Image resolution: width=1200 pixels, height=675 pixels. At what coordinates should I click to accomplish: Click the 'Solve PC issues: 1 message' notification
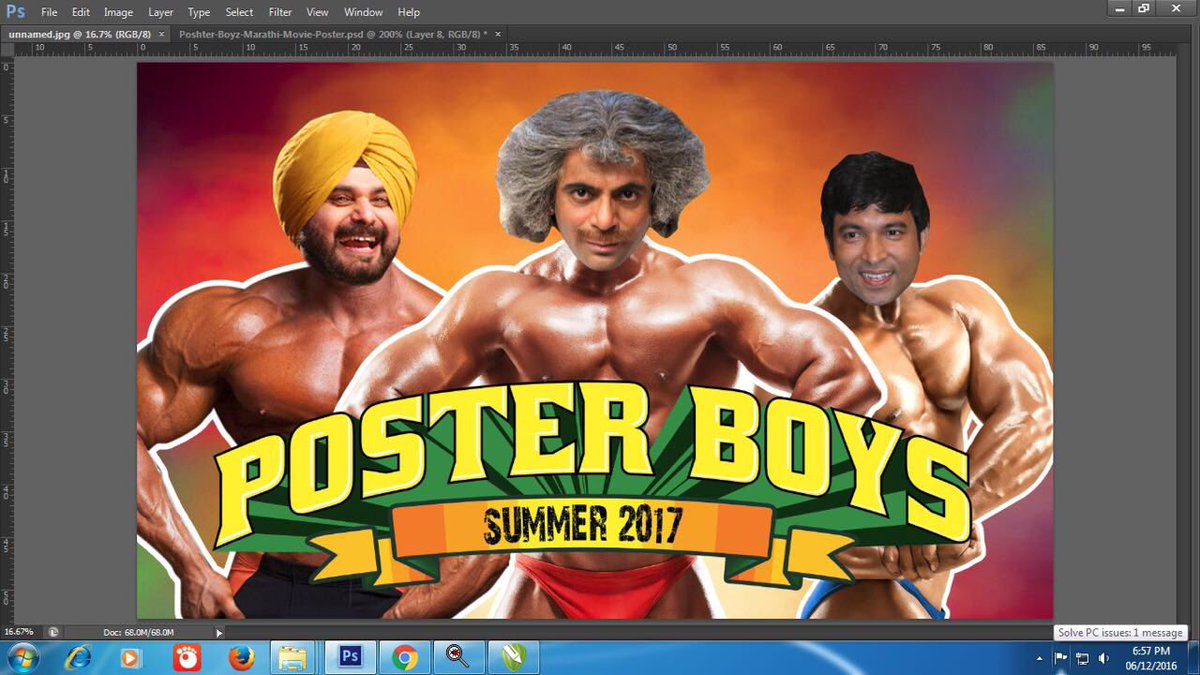[x=1119, y=632]
